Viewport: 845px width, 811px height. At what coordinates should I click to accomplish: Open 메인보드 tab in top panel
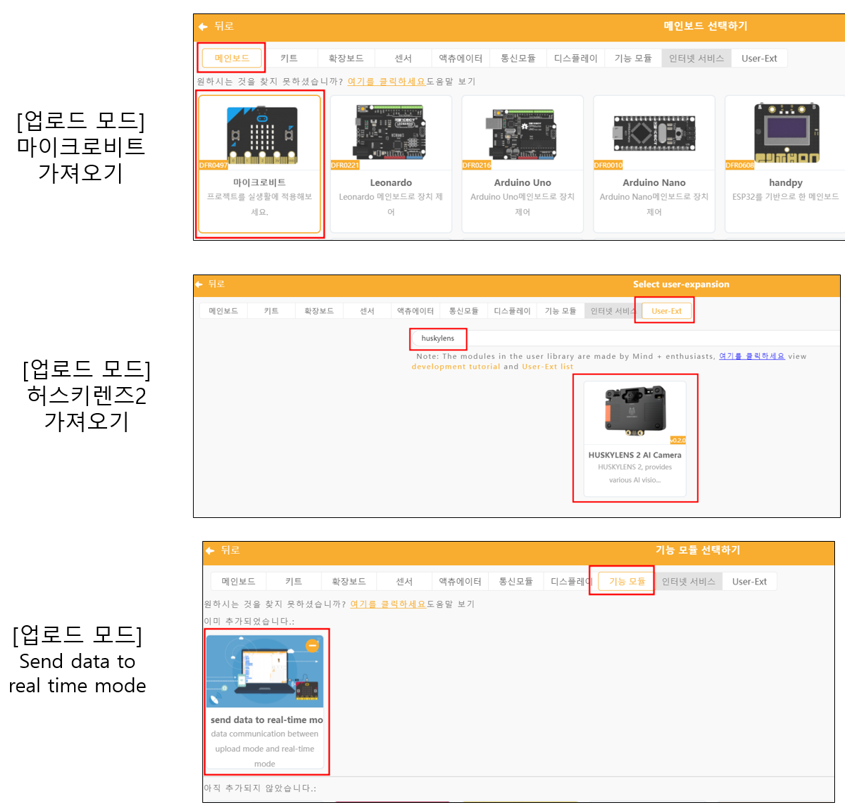click(x=232, y=58)
